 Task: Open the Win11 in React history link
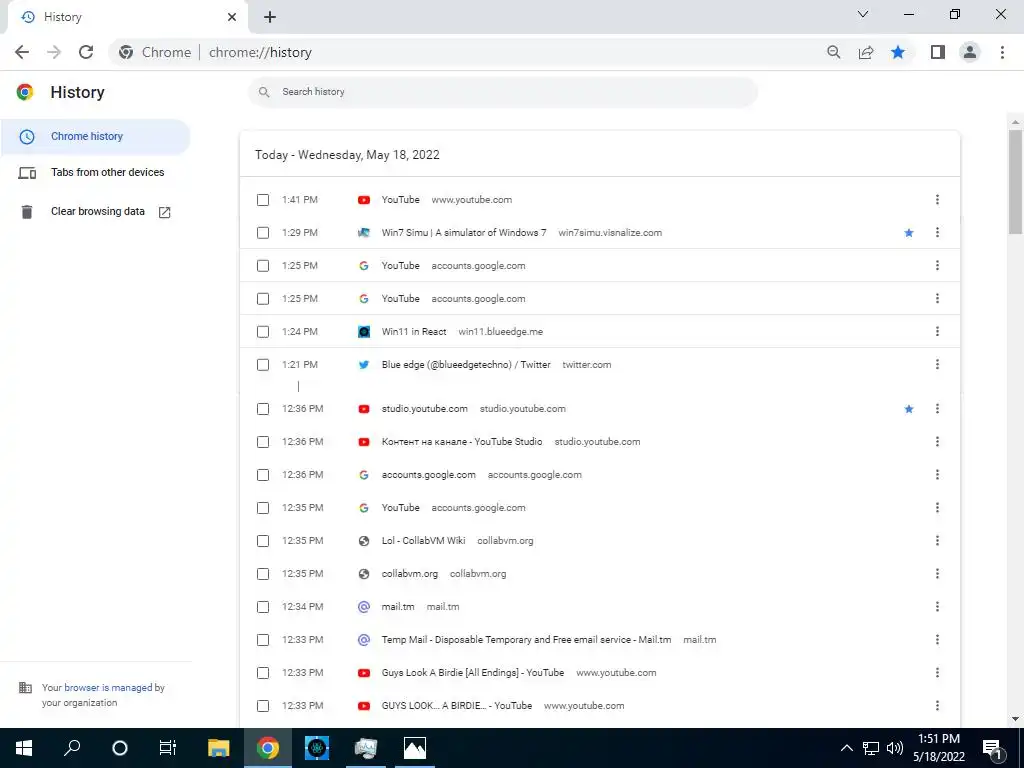click(414, 332)
